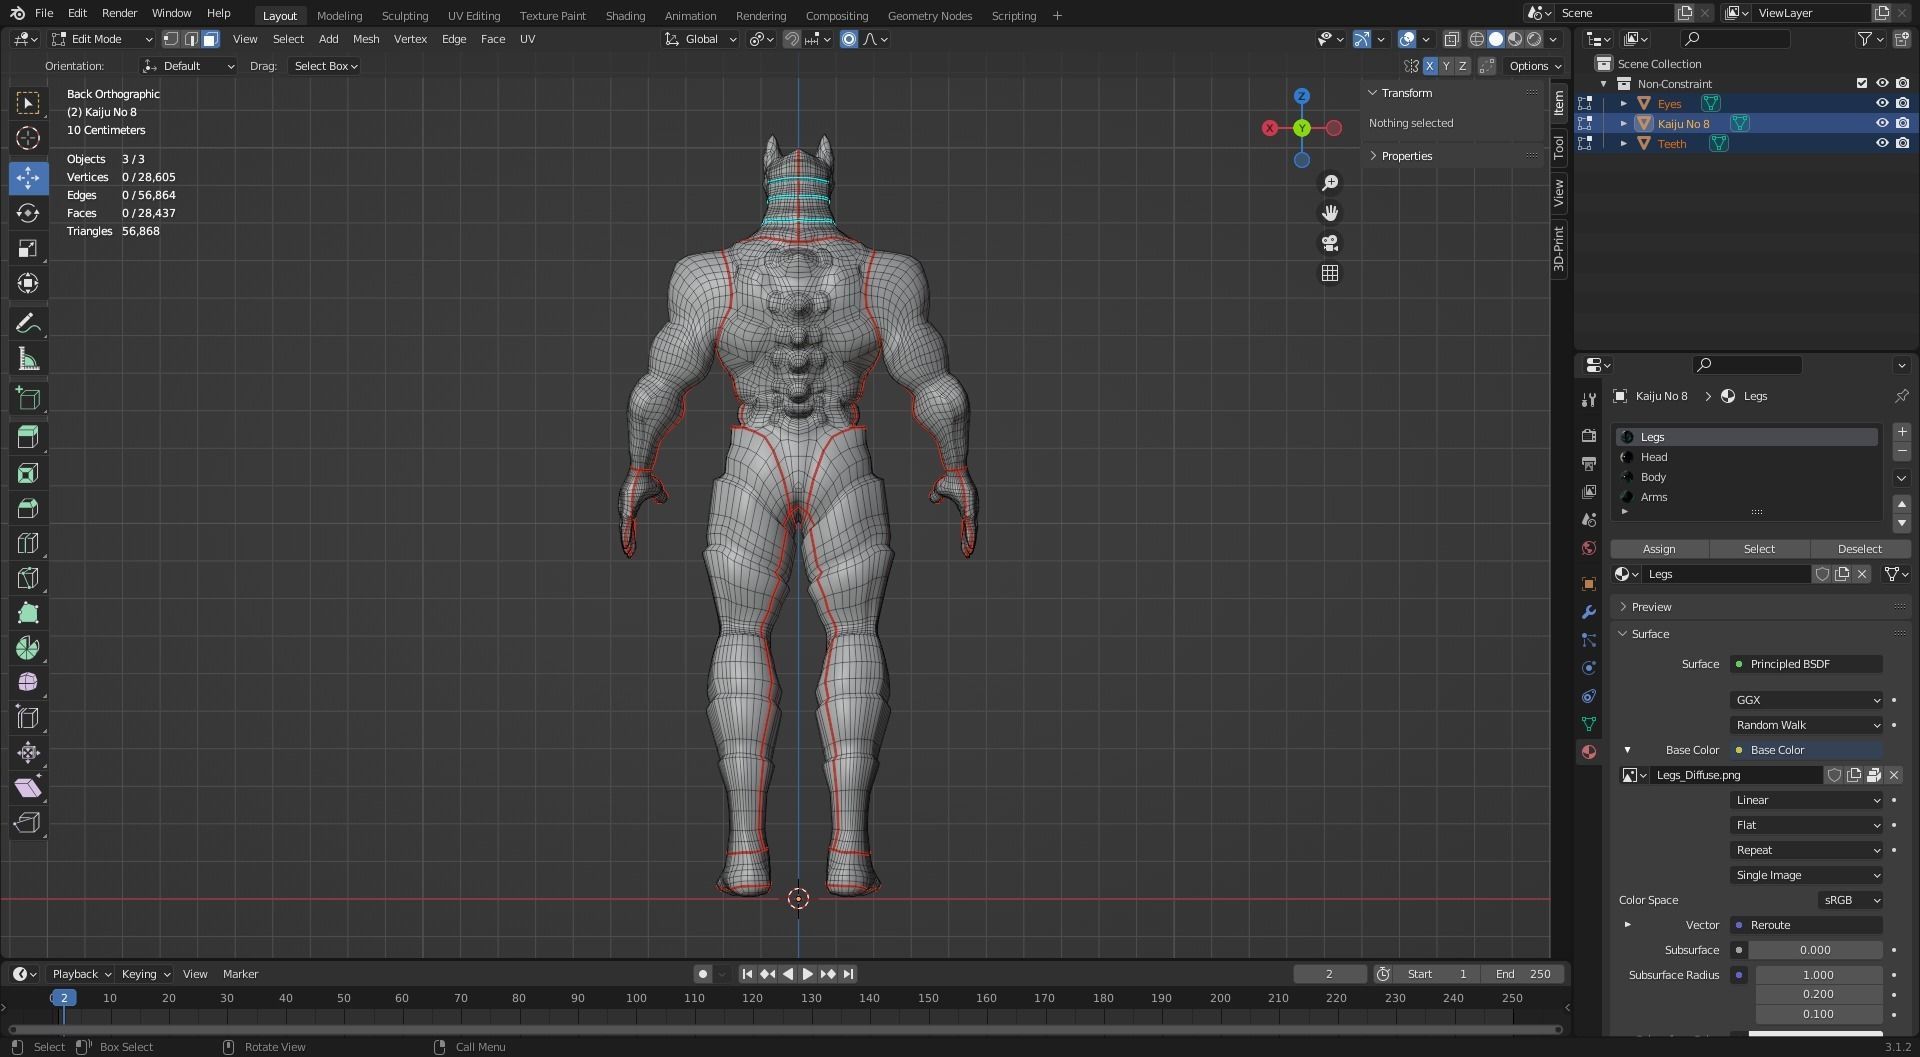
Task: Open the 3D-Print sidebar tab
Action: coord(1559,248)
